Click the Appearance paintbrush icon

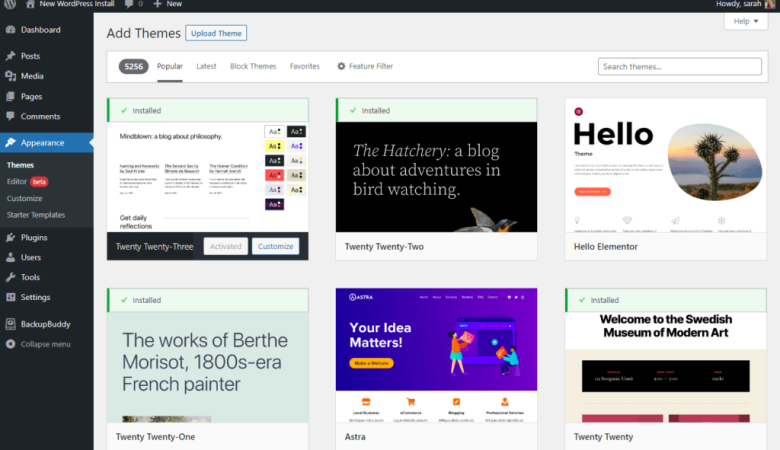10,143
